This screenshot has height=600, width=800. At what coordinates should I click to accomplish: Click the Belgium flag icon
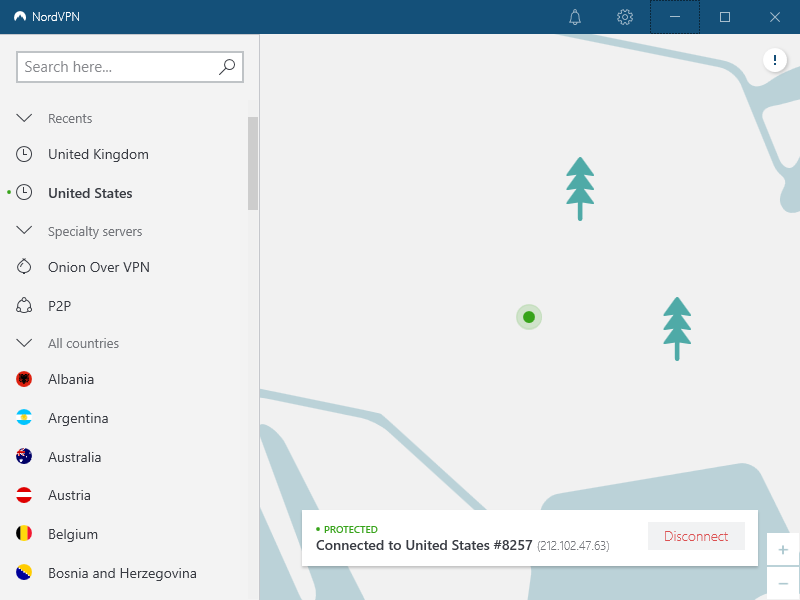[x=24, y=533]
